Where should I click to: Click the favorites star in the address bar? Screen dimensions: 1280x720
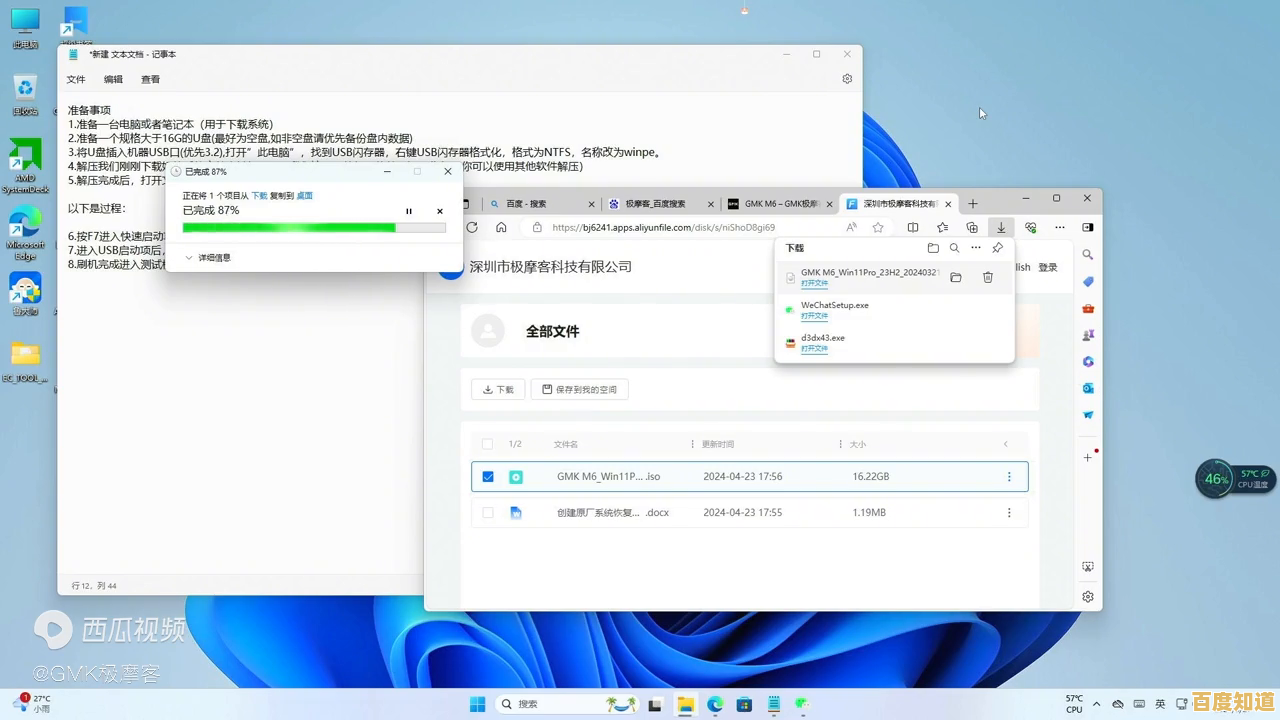pos(877,227)
